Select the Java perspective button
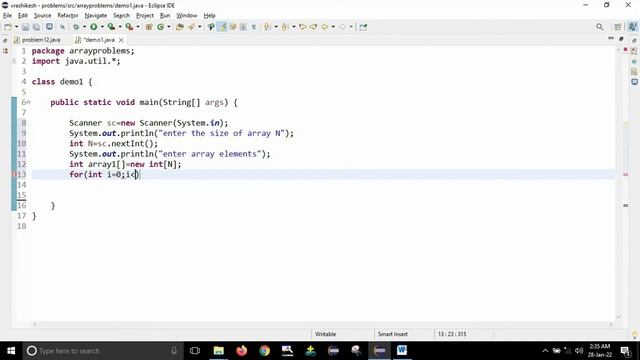 click(632, 27)
